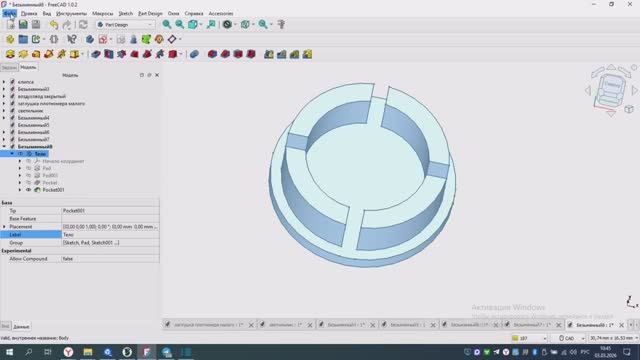Select the MultiTransform tool
Screen dimensions: 640x360
307,54
